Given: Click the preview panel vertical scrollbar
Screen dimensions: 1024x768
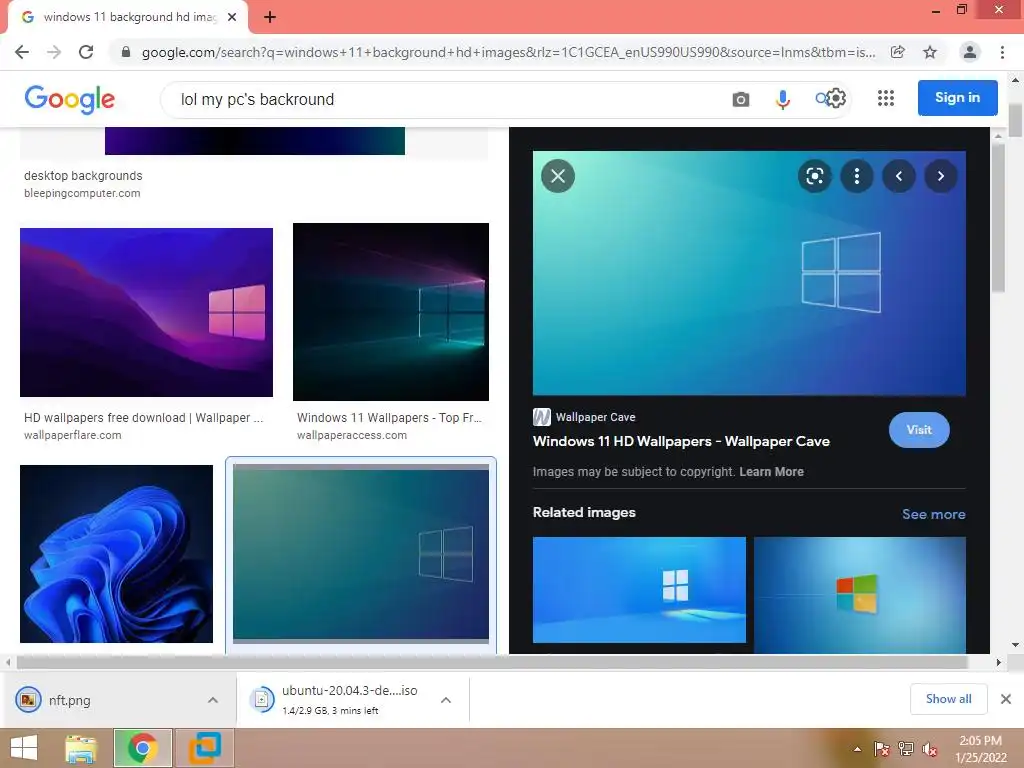Looking at the screenshot, I should click(997, 217).
